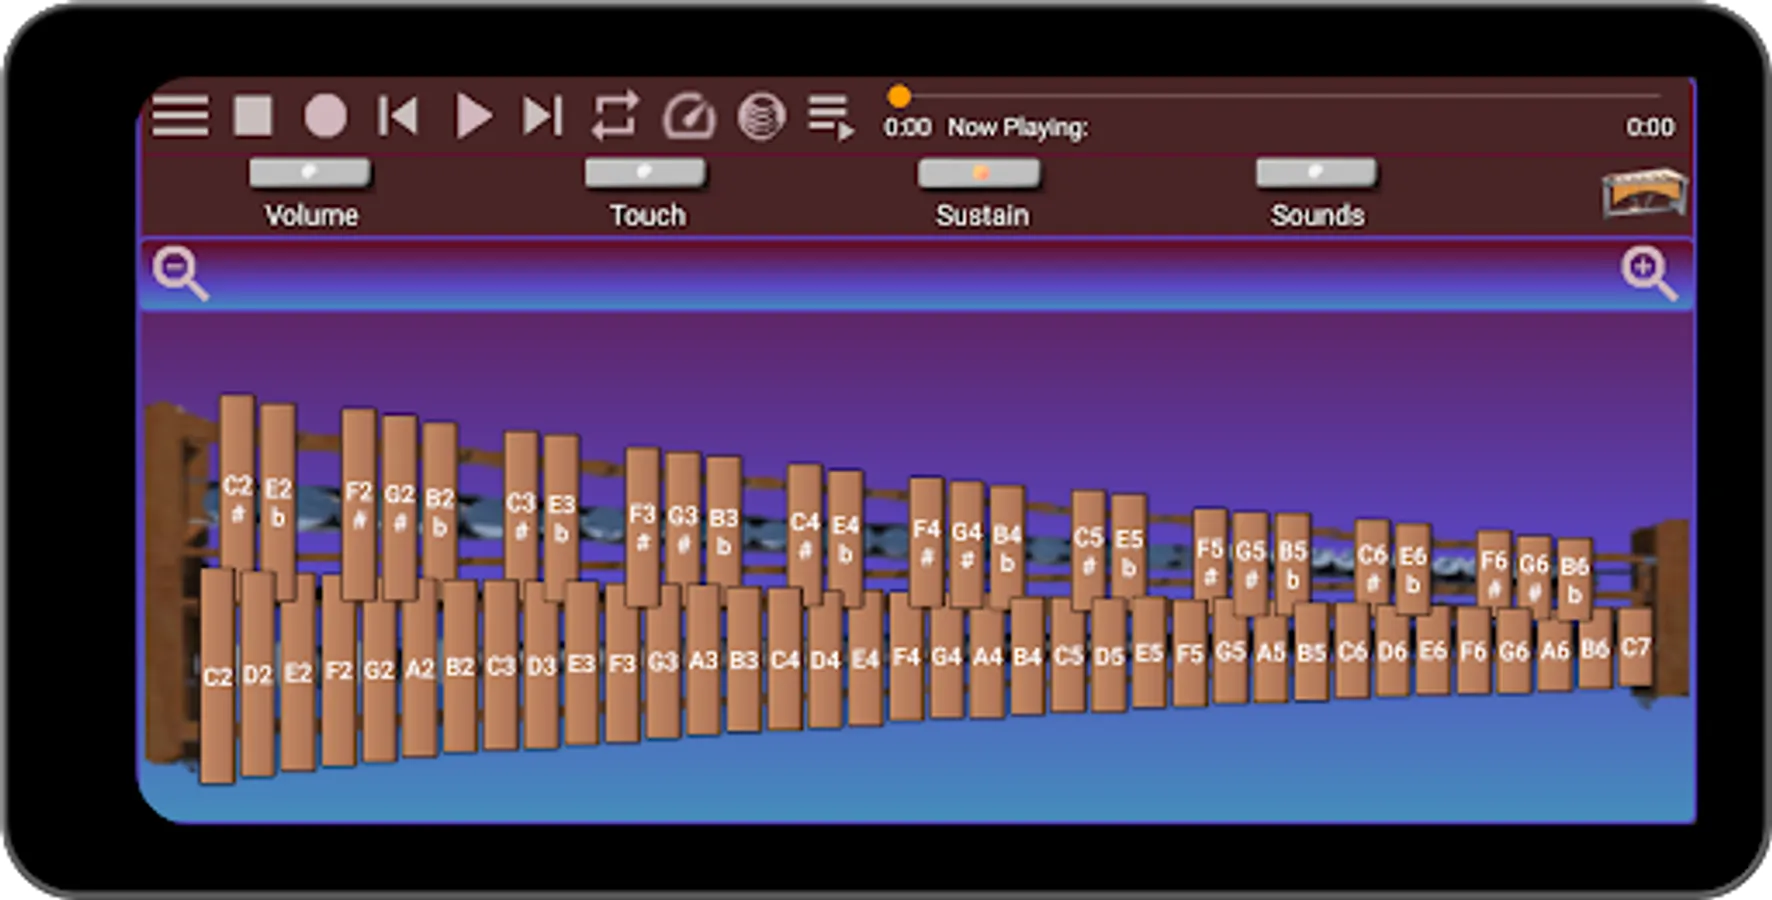Strike the C5 sharp bar
Screen dimensions: 1772x900
coord(1088,550)
